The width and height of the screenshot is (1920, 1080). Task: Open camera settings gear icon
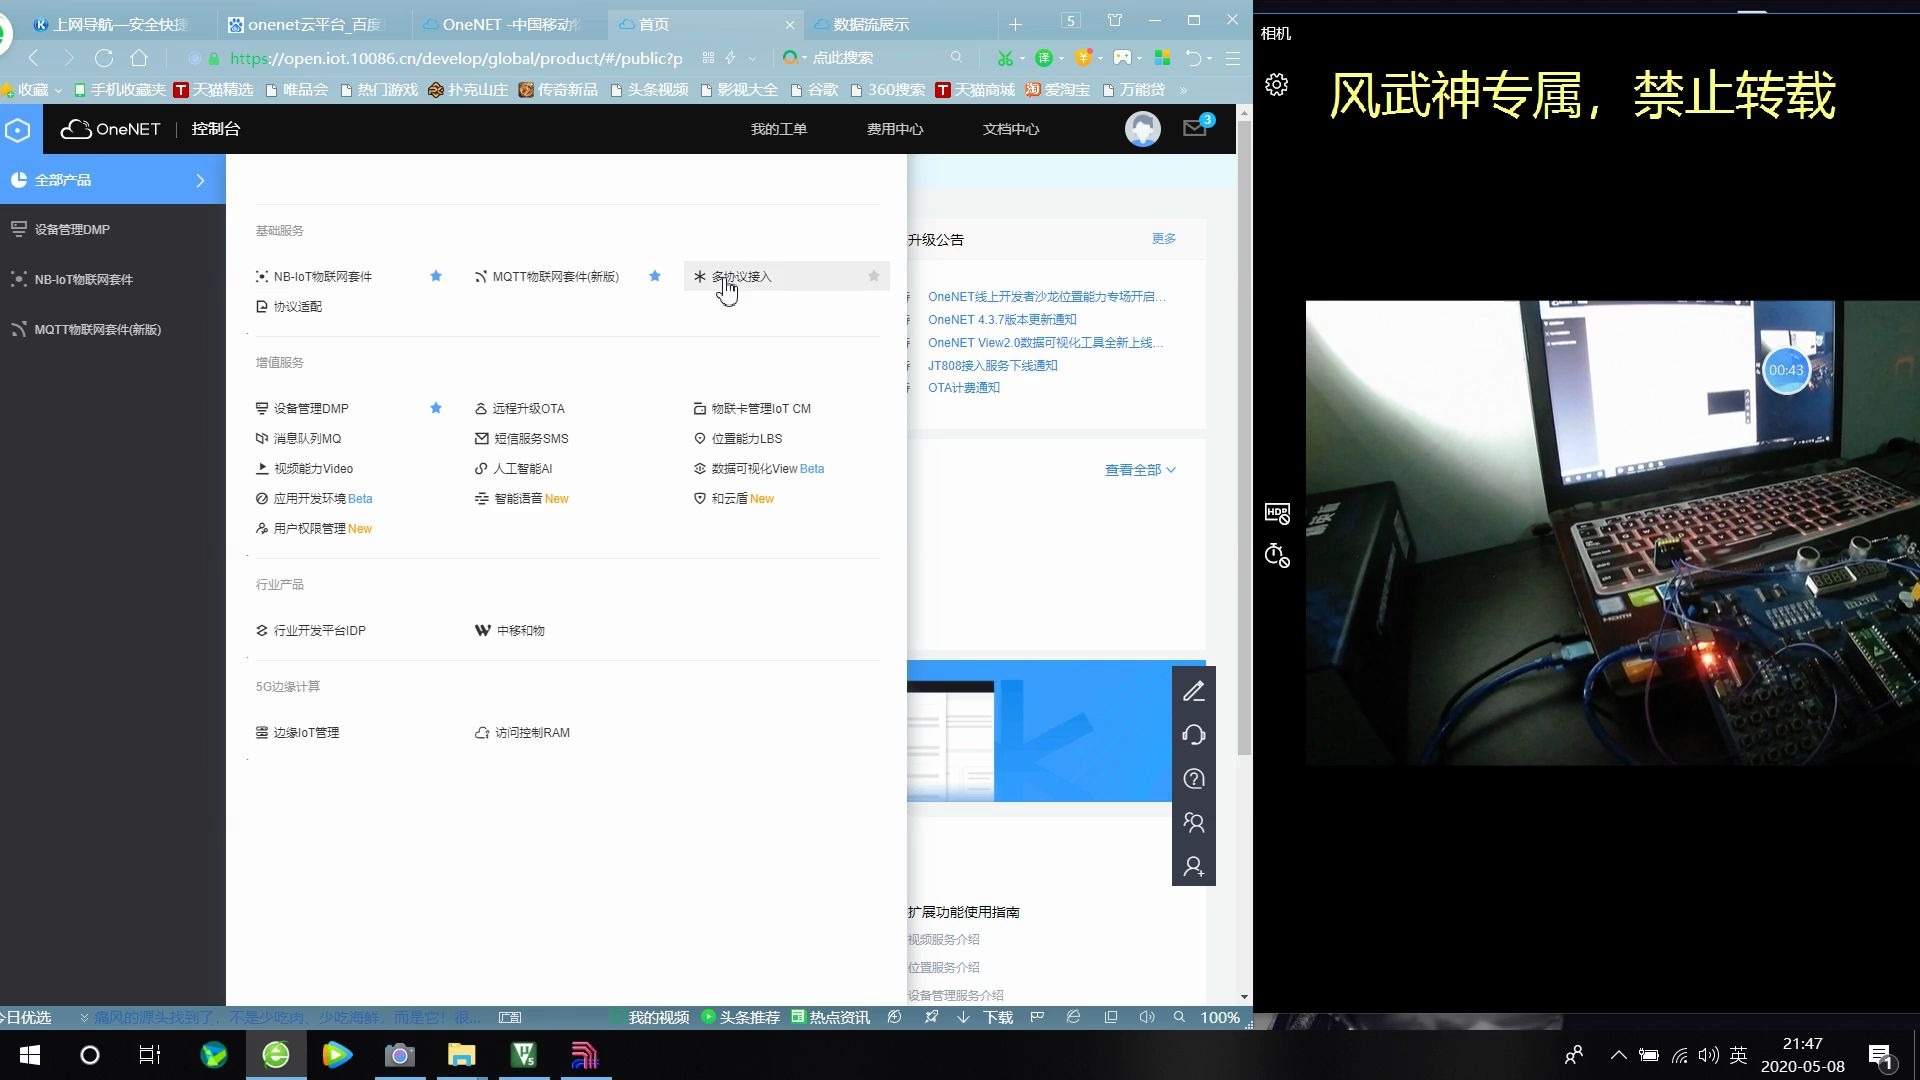(1276, 85)
